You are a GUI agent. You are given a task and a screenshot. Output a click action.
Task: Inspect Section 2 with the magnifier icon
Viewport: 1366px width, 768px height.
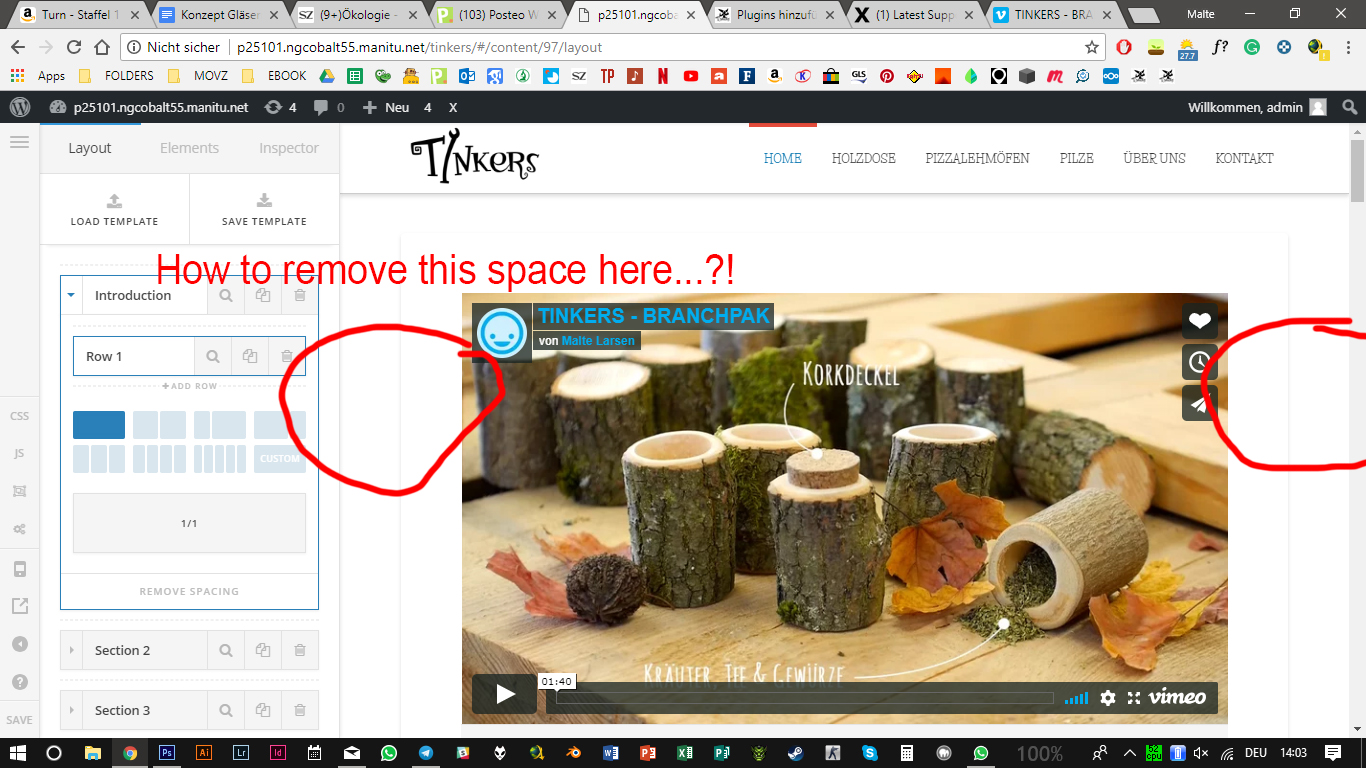[226, 650]
